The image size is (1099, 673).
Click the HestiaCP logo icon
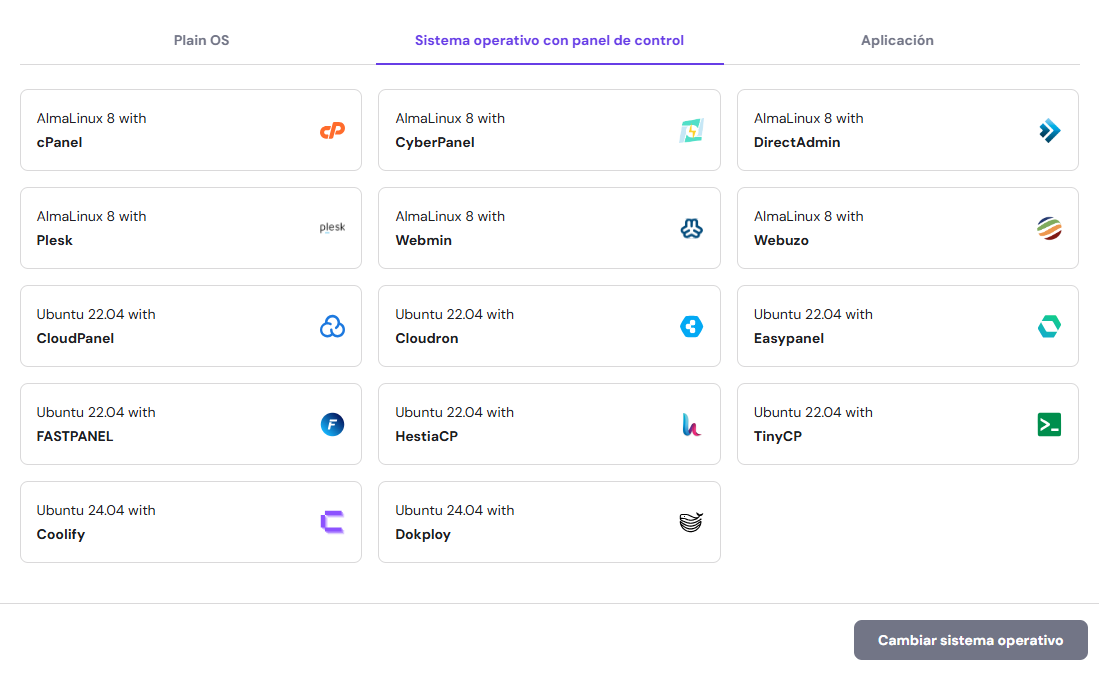(691, 424)
